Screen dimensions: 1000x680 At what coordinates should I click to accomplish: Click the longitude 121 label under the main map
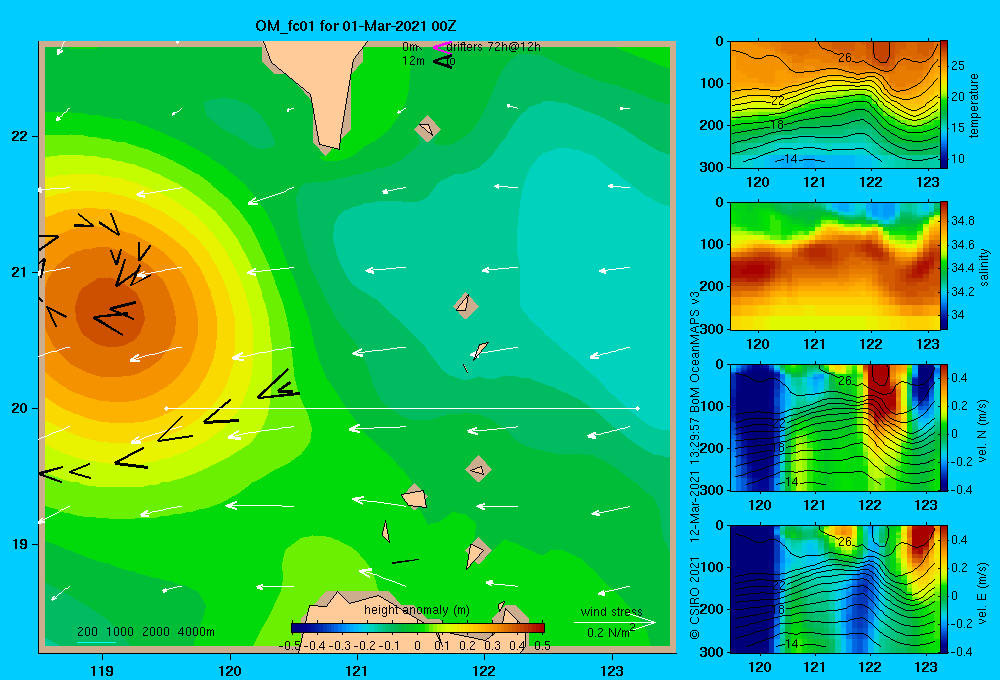(357, 670)
